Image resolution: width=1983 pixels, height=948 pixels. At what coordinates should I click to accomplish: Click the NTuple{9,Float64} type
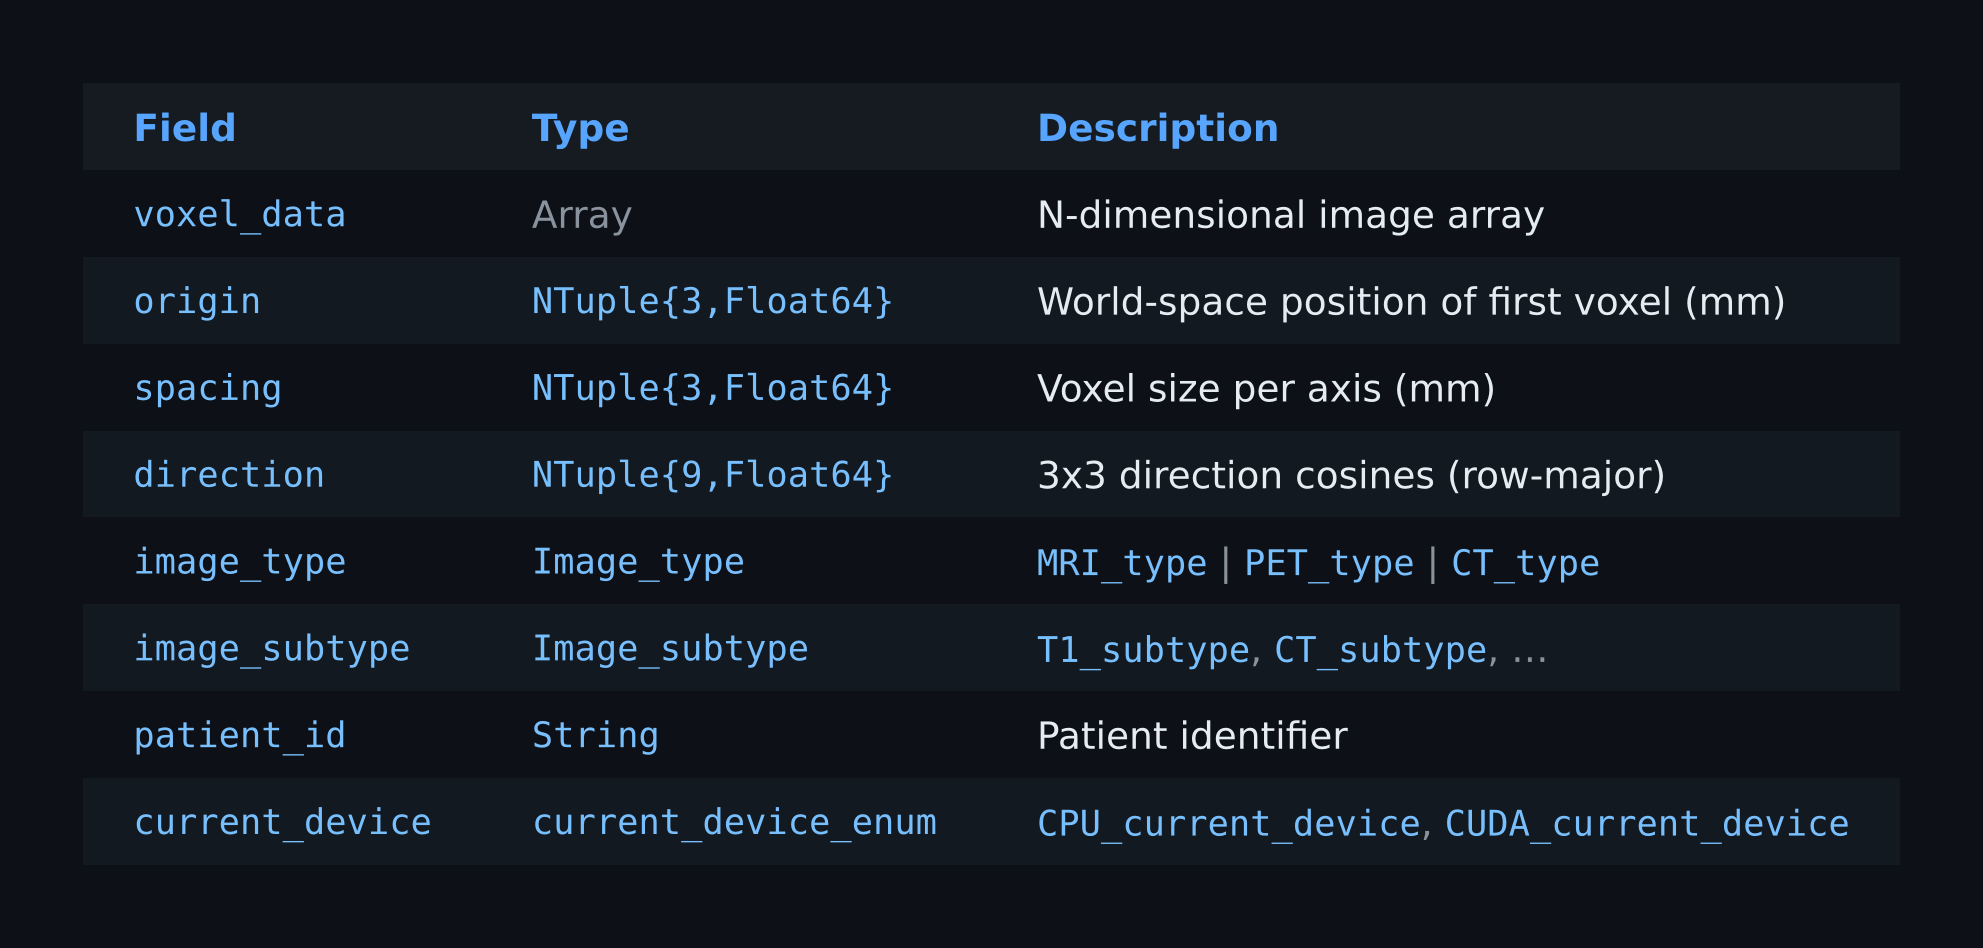click(712, 475)
